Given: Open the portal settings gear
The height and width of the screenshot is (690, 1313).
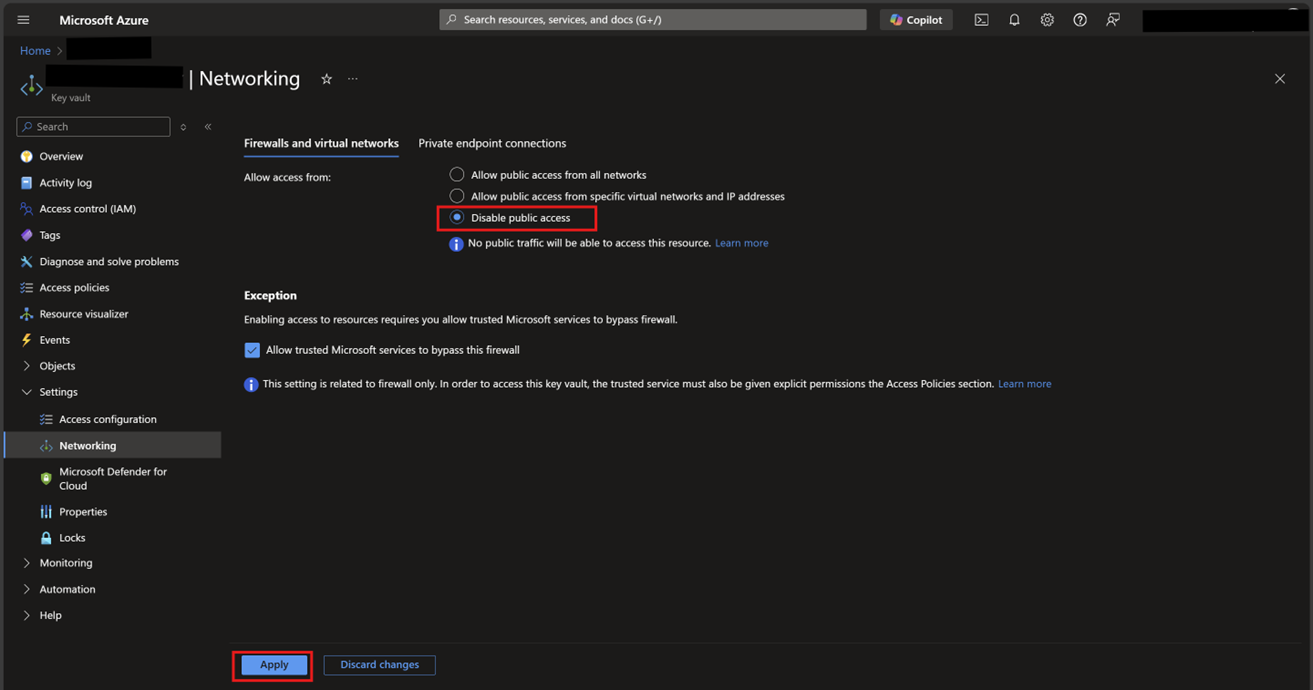Looking at the screenshot, I should point(1047,20).
